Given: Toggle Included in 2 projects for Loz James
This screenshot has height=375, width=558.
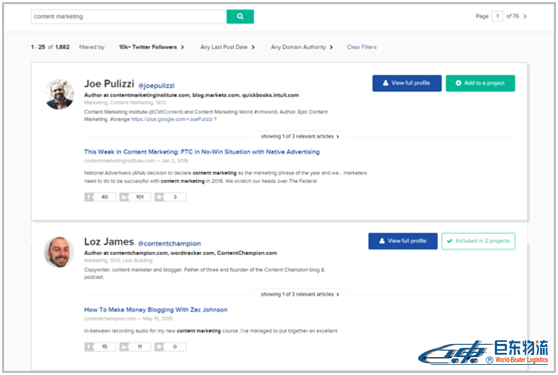Looking at the screenshot, I should tap(478, 241).
